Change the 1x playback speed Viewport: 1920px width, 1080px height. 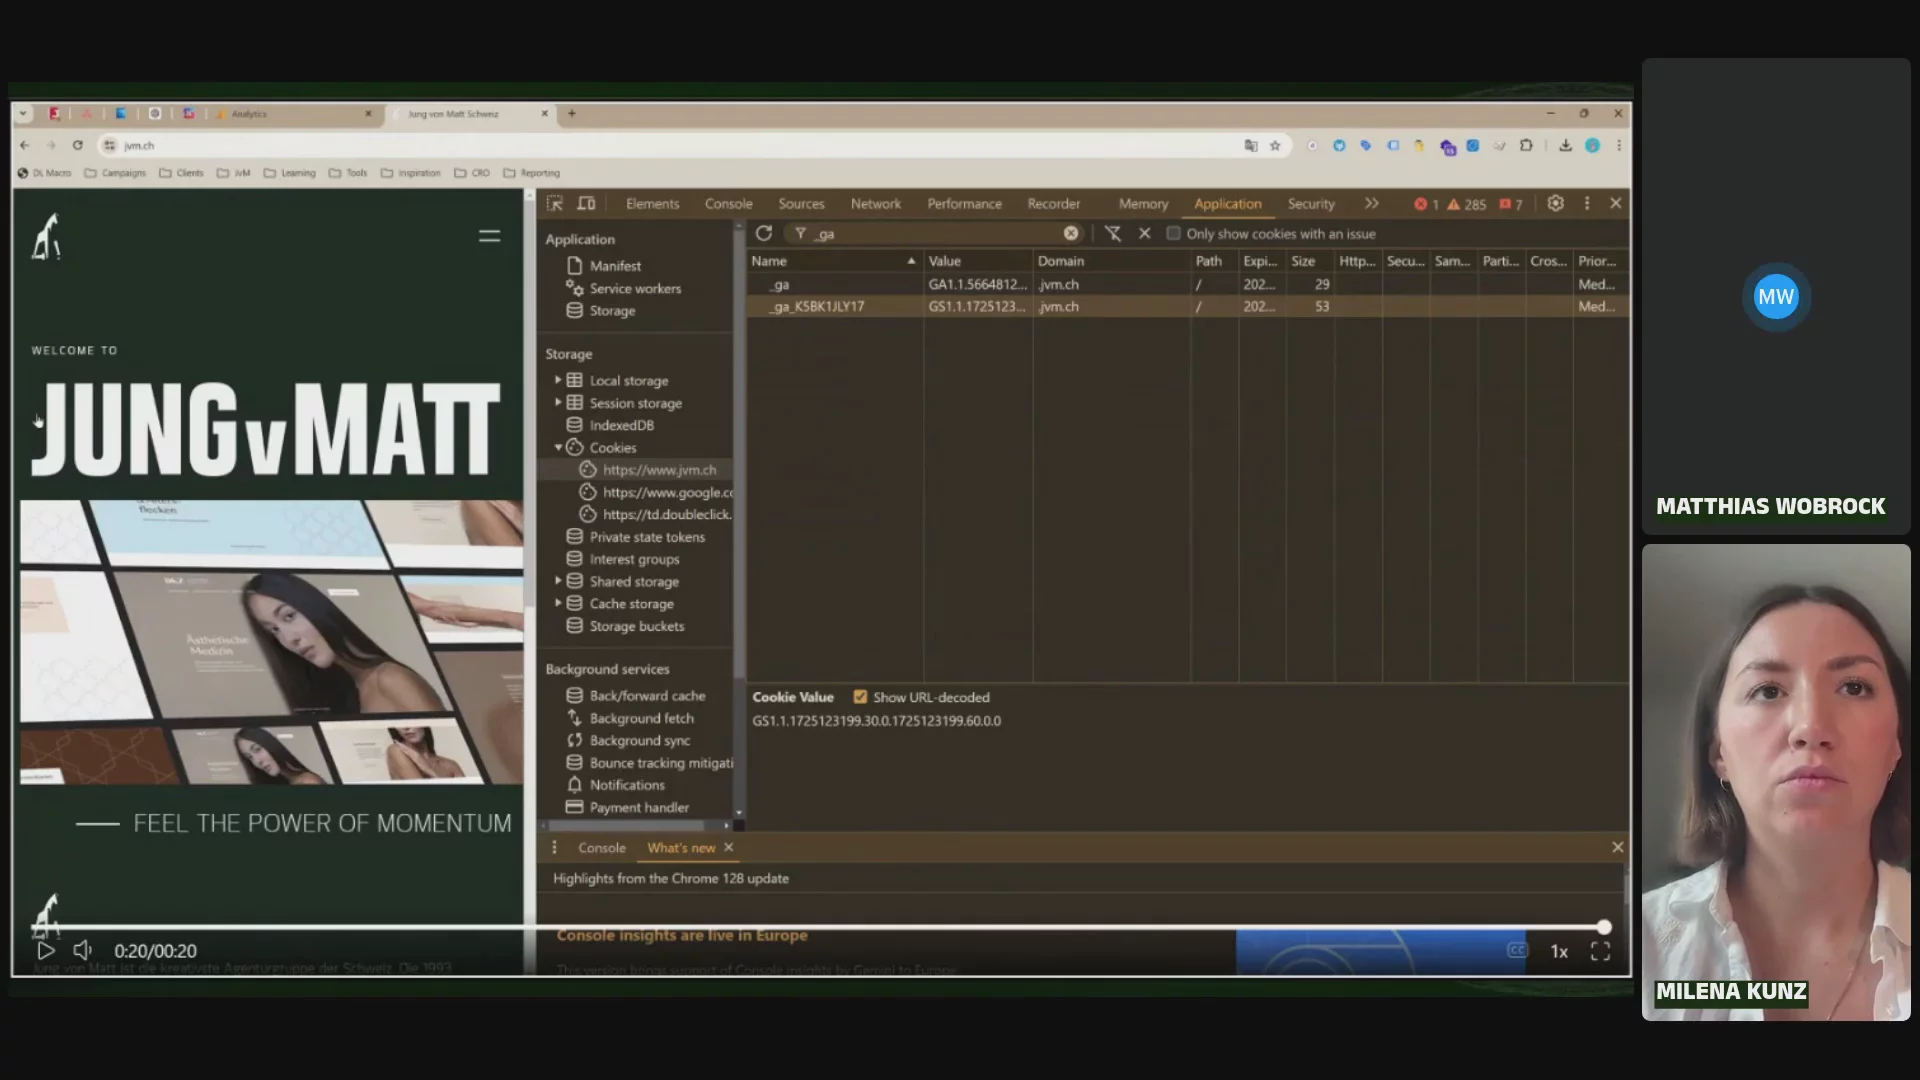[x=1559, y=951]
